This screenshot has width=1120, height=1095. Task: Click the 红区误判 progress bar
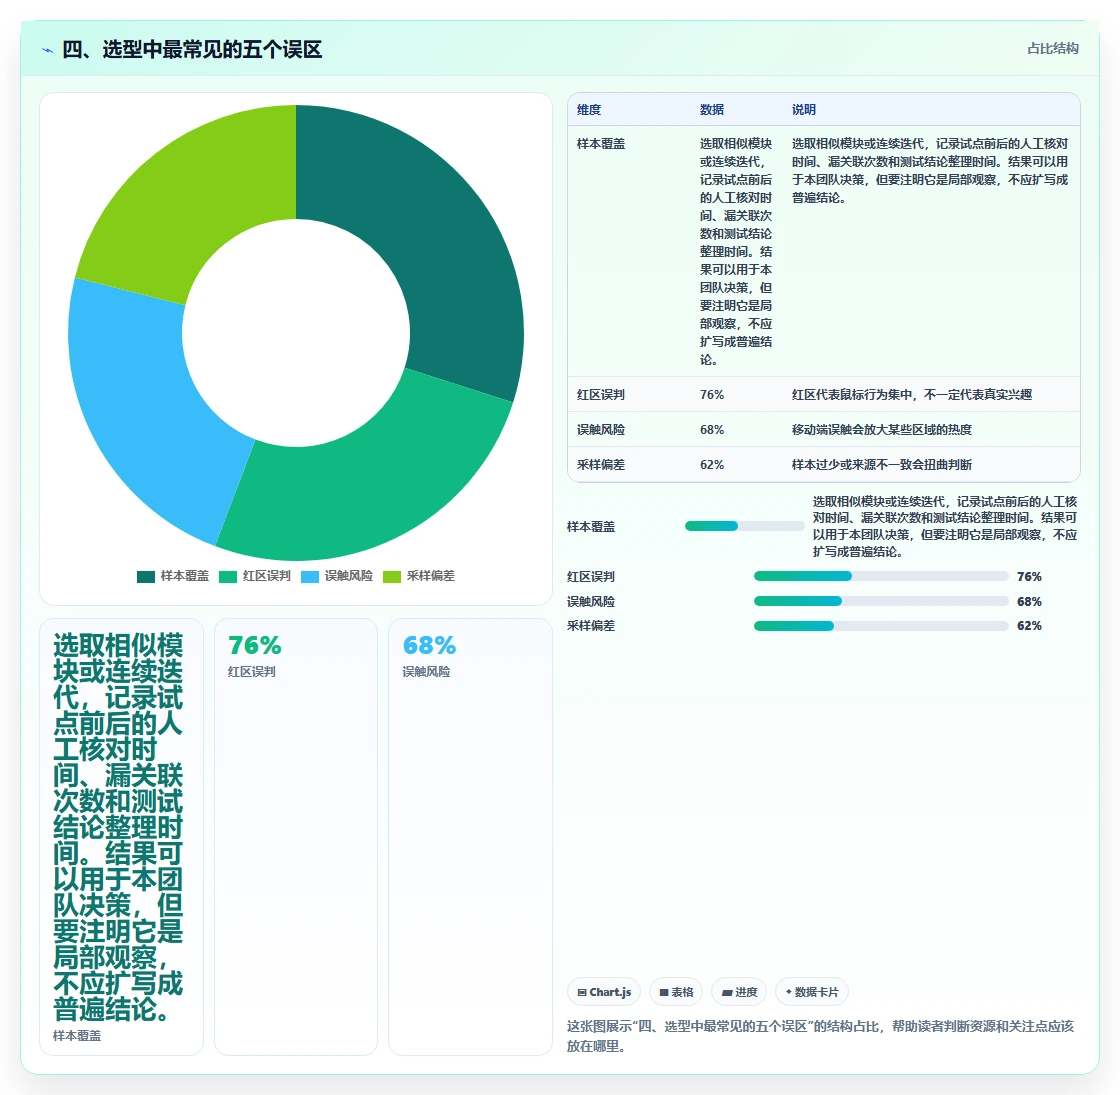pos(881,576)
